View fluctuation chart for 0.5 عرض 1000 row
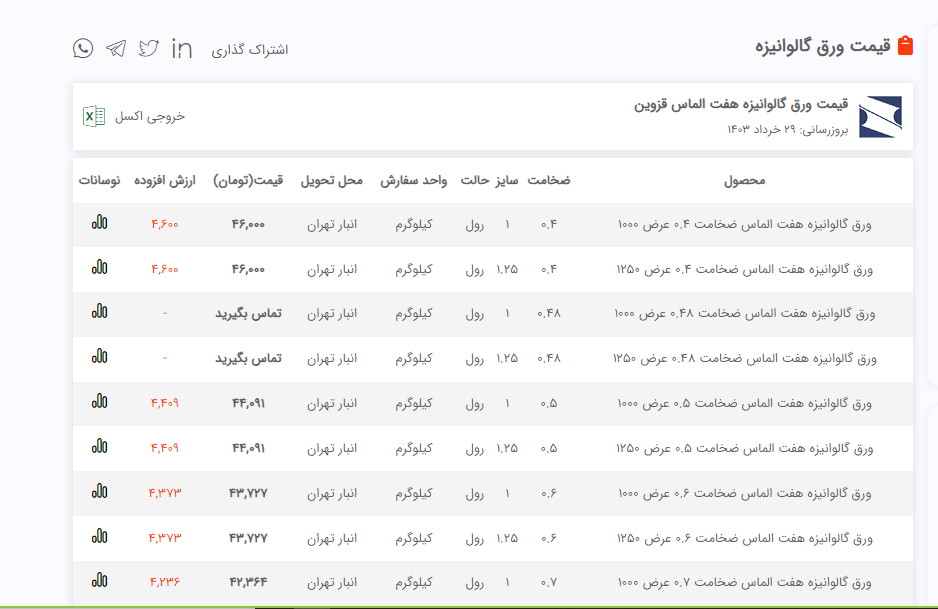 (99, 402)
